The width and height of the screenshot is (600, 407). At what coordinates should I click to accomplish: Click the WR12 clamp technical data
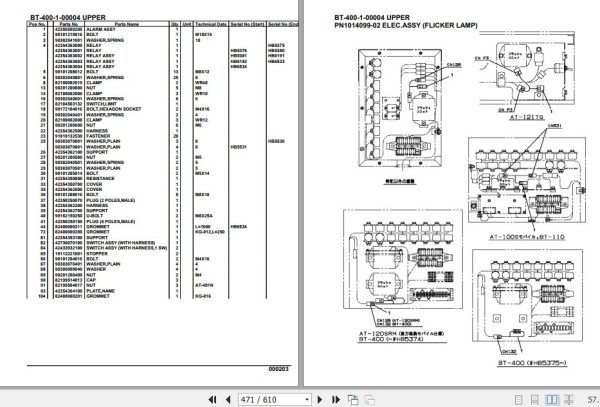click(201, 120)
